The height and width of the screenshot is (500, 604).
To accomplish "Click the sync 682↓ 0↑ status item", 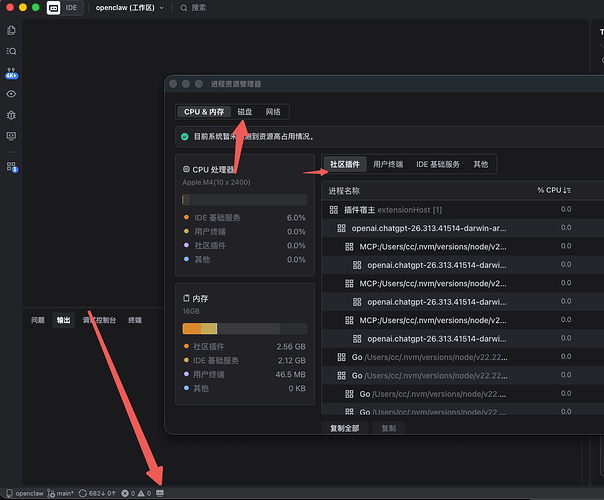I will pos(97,493).
